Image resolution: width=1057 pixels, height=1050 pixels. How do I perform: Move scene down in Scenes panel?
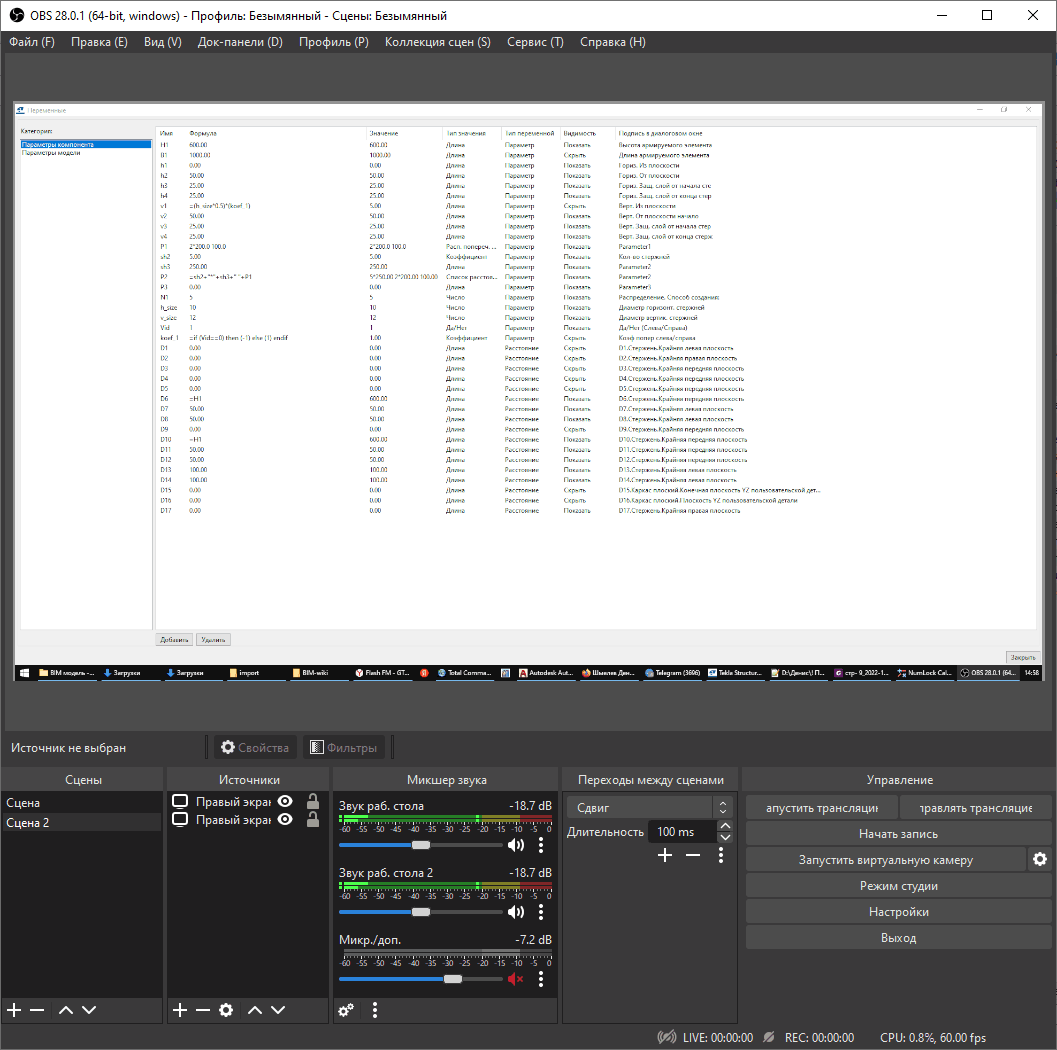pyautogui.click(x=89, y=1010)
